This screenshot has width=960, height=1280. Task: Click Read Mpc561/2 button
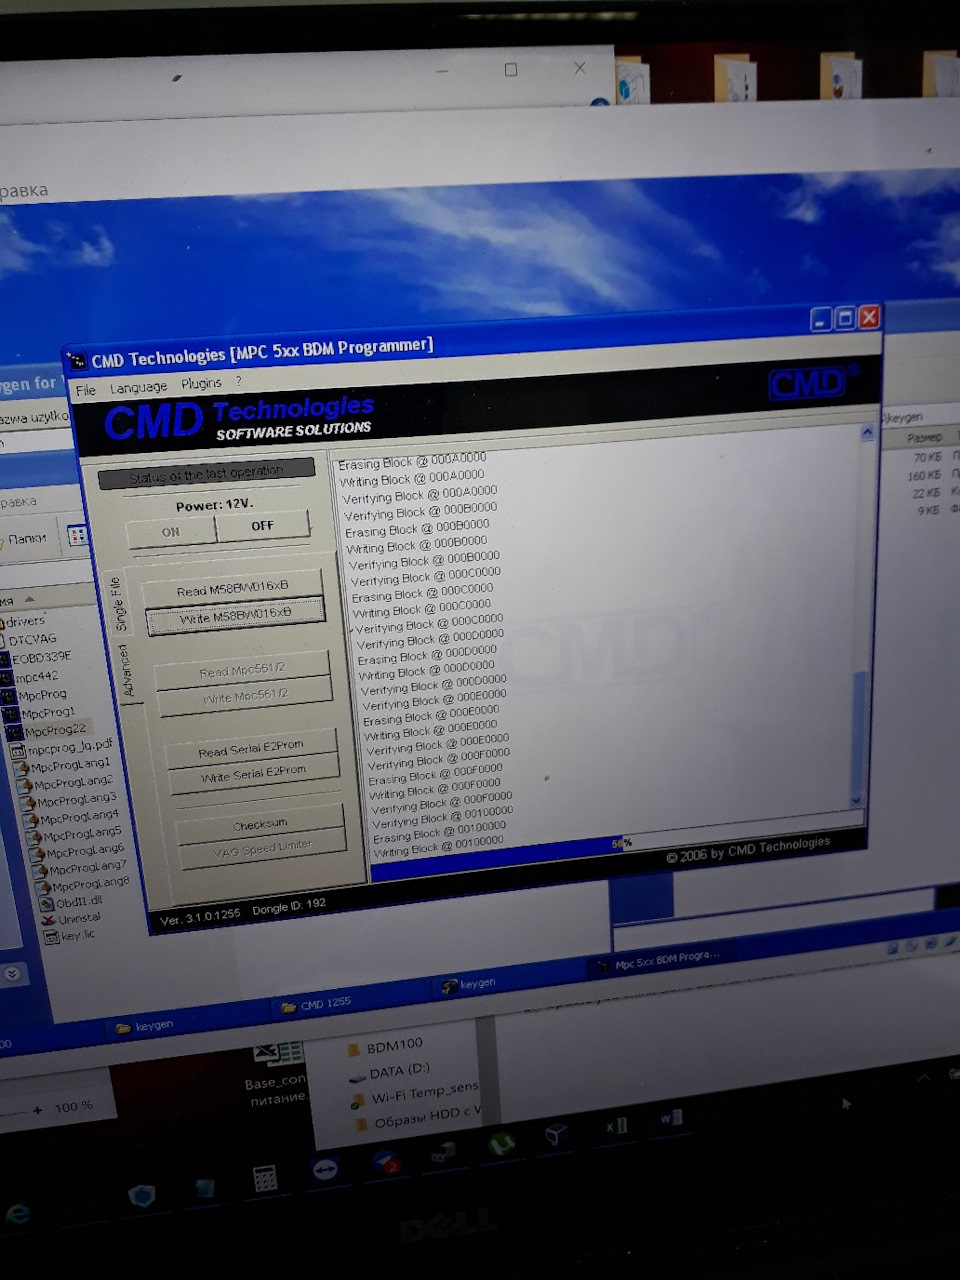242,671
